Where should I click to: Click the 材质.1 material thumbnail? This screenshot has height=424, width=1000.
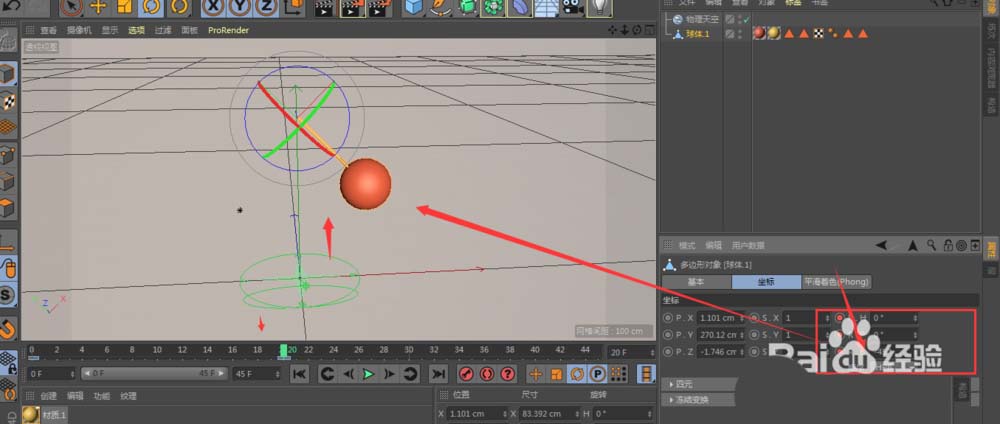(31, 414)
